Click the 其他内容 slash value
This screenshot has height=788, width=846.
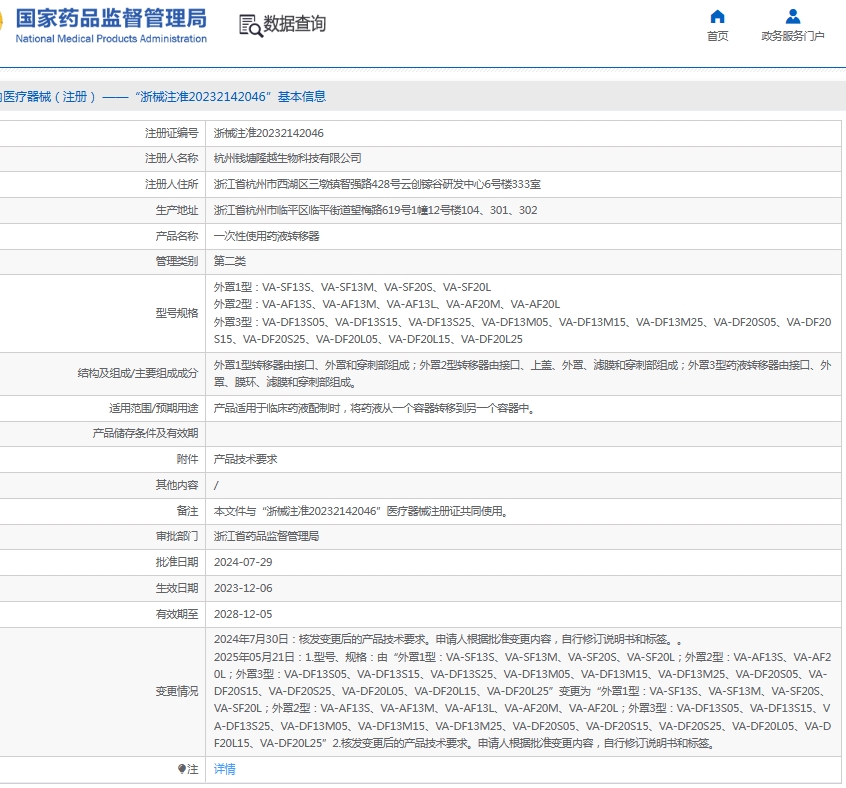coord(216,485)
